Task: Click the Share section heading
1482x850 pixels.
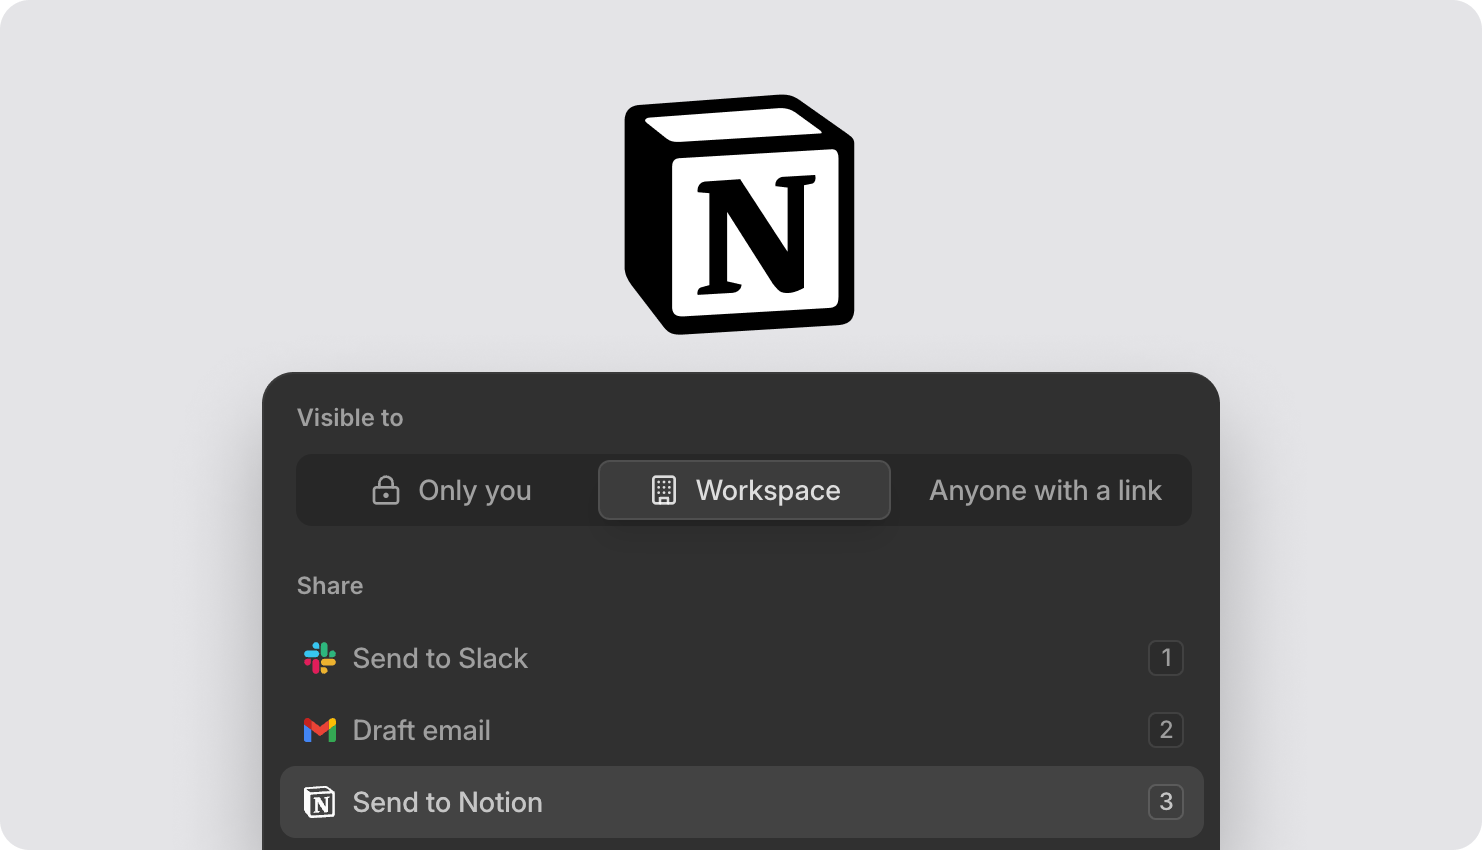Action: click(x=329, y=585)
